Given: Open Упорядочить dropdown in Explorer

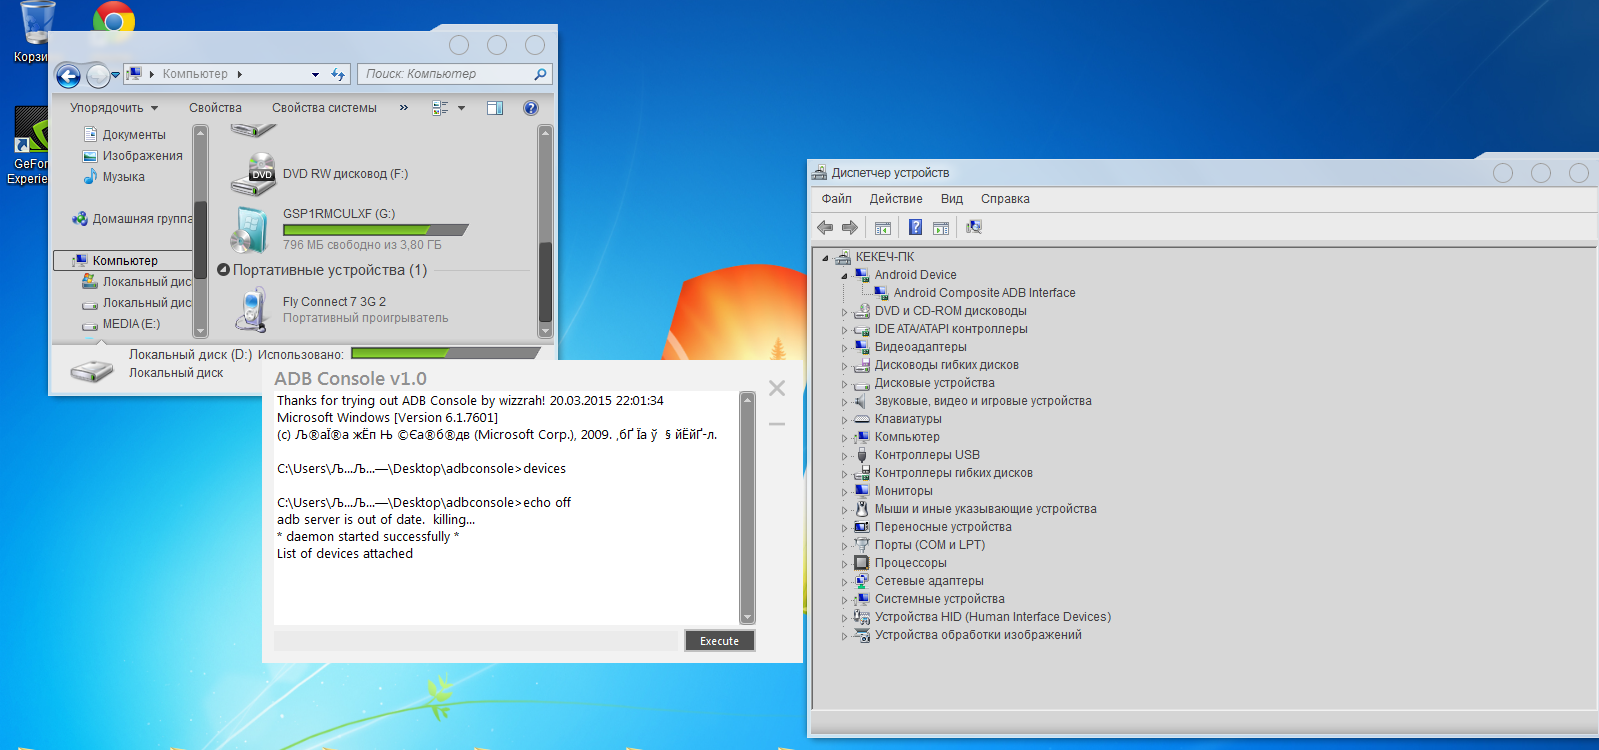Looking at the screenshot, I should pyautogui.click(x=113, y=108).
